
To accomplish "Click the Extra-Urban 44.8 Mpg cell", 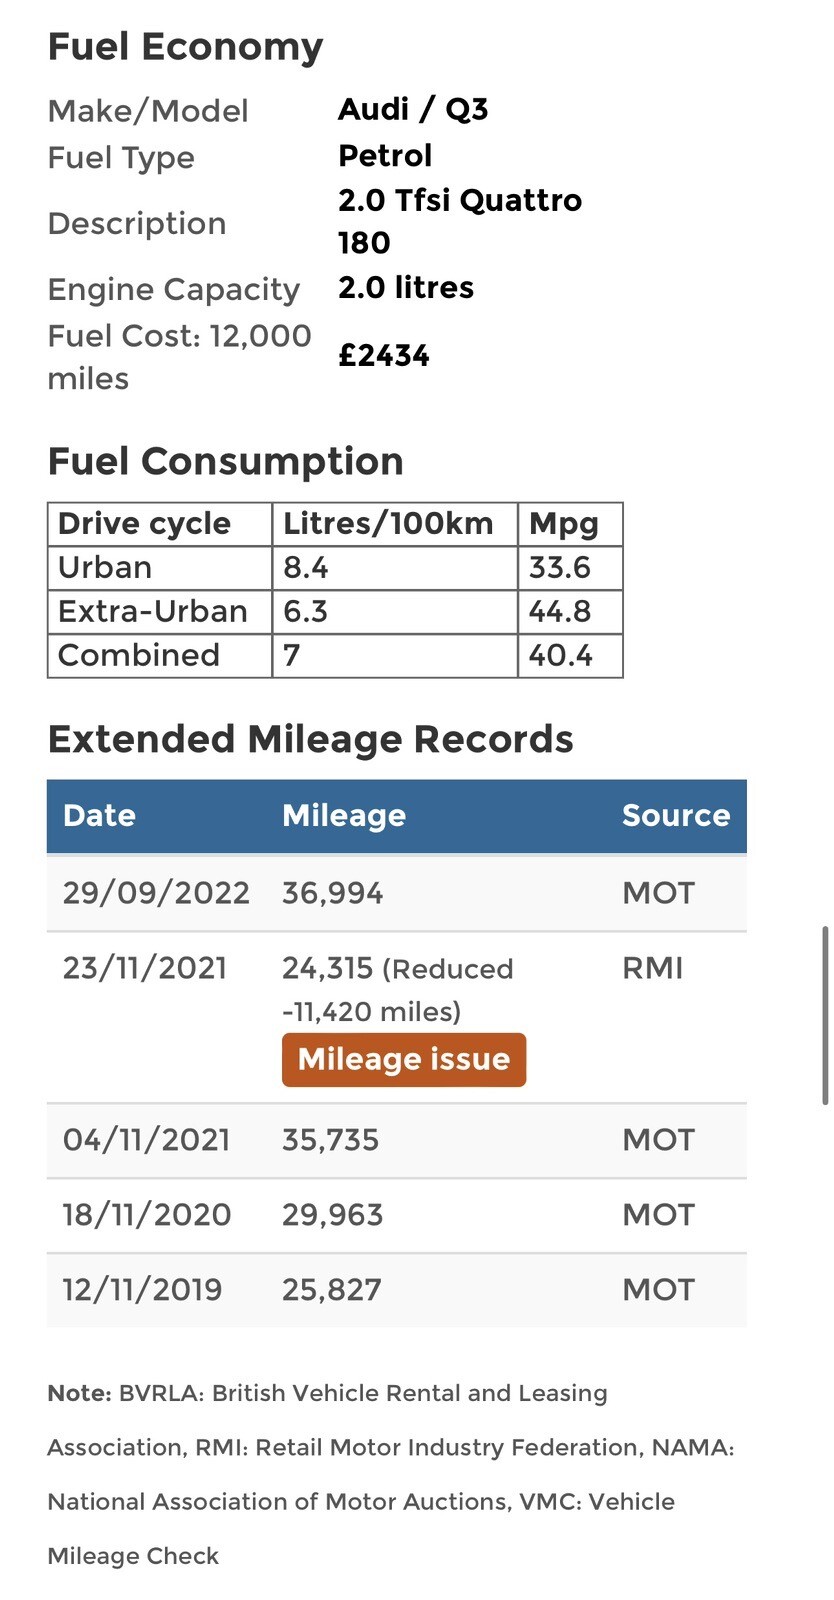I will click(x=570, y=611).
